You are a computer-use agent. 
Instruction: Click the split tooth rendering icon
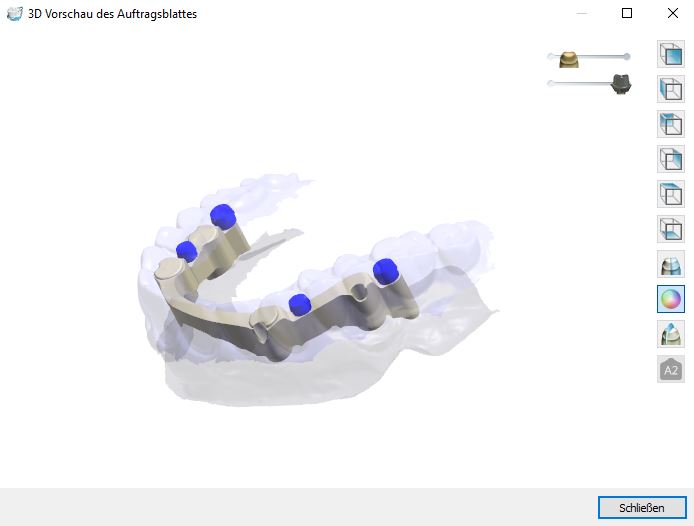coord(671,264)
